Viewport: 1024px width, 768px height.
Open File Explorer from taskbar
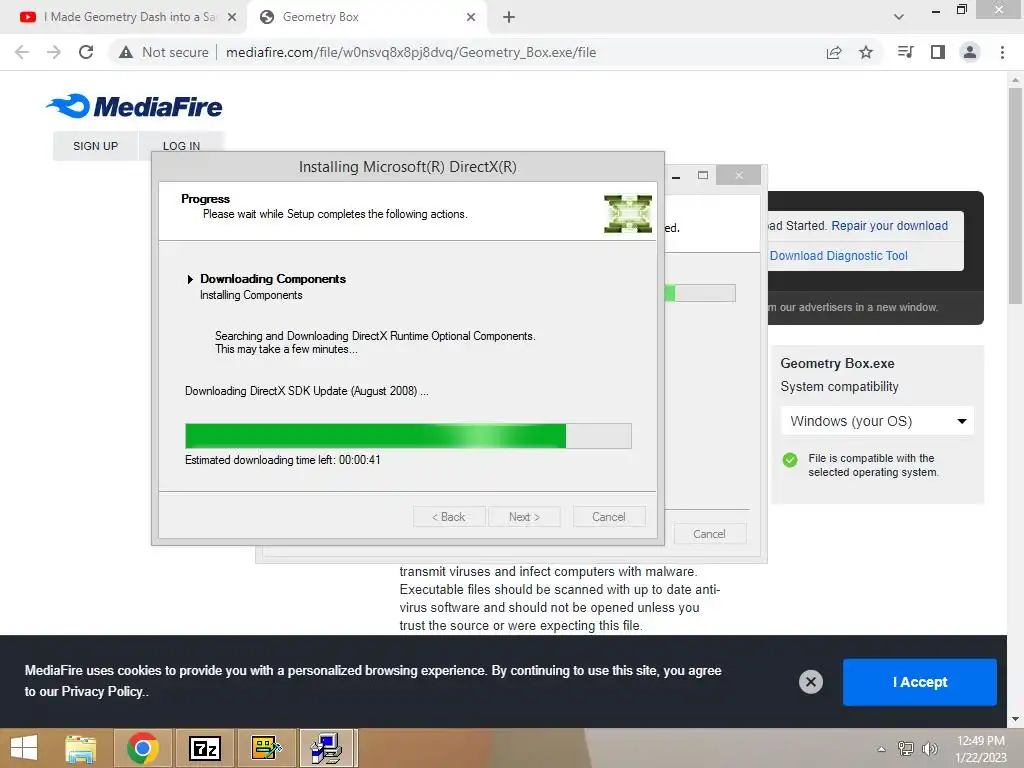click(80, 748)
